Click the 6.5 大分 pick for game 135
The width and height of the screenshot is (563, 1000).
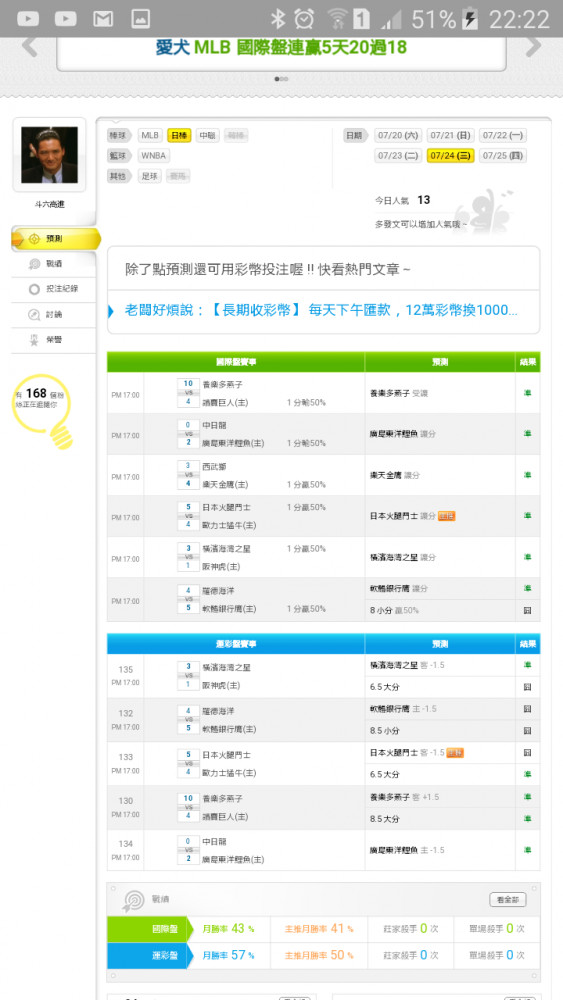(385, 687)
